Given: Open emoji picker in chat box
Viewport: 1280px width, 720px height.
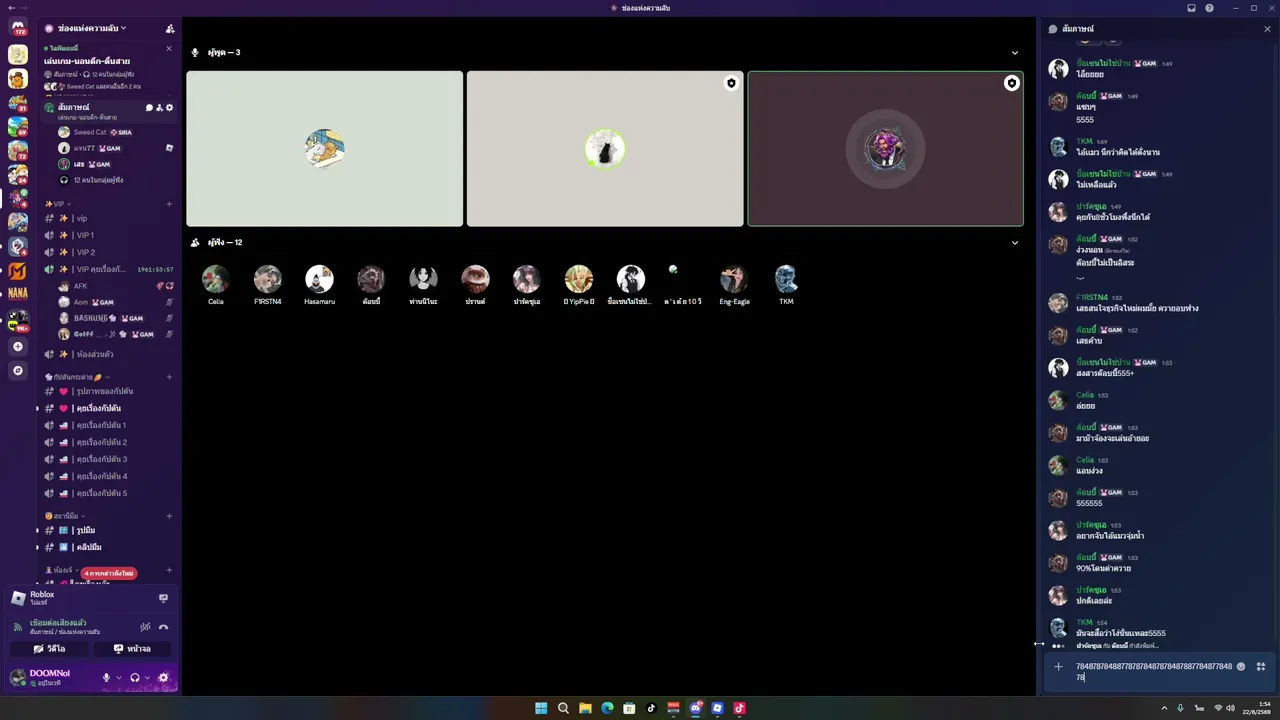Looking at the screenshot, I should point(1241,667).
